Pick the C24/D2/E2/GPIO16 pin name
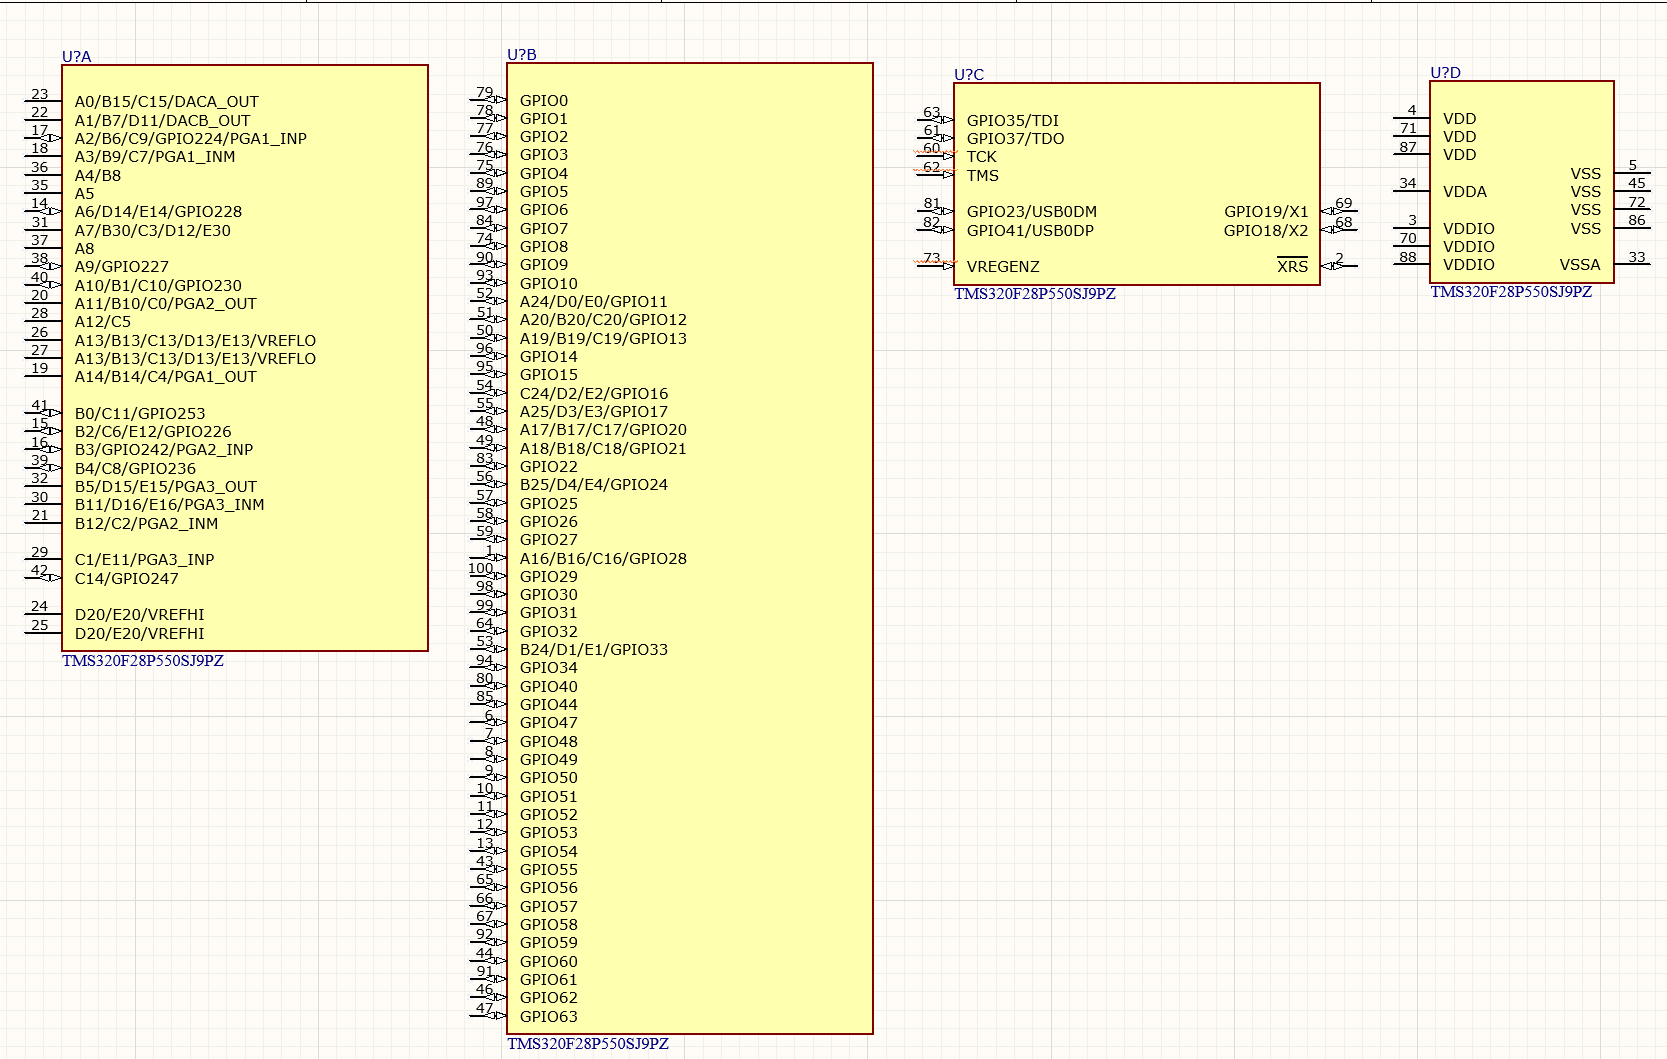 pyautogui.click(x=594, y=394)
